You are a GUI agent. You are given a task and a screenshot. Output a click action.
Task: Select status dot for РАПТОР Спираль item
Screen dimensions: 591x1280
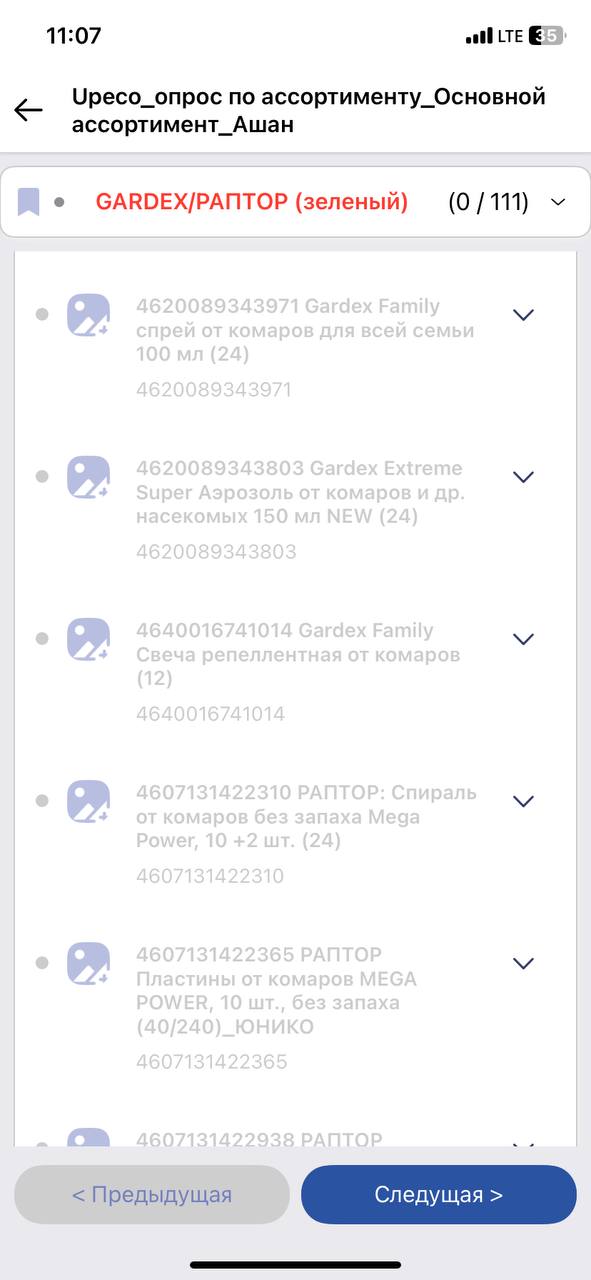[42, 800]
